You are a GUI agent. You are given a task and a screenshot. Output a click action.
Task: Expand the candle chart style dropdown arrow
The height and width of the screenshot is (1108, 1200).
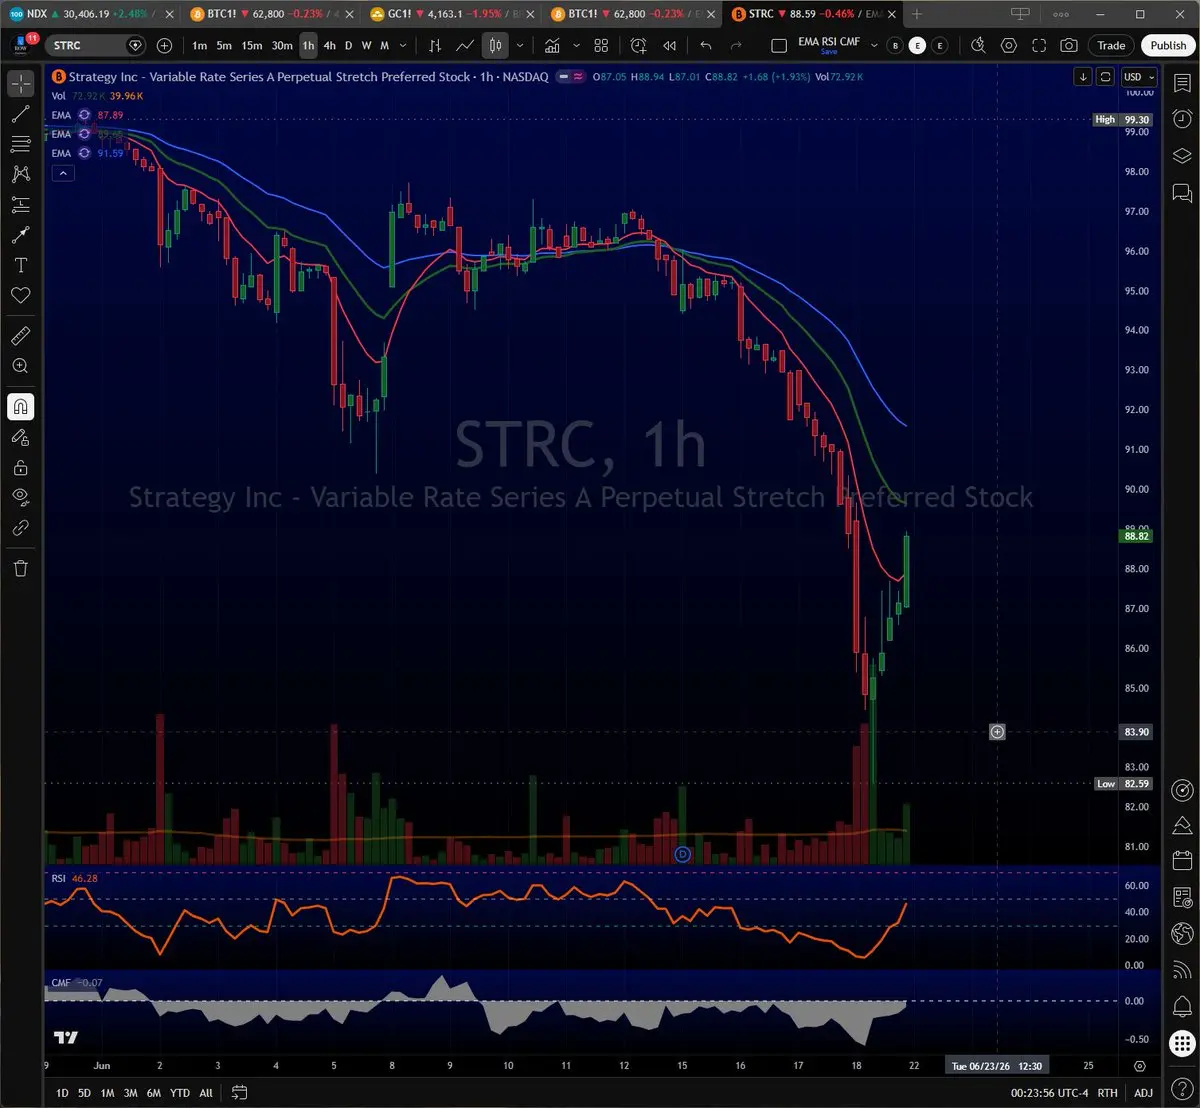[520, 46]
